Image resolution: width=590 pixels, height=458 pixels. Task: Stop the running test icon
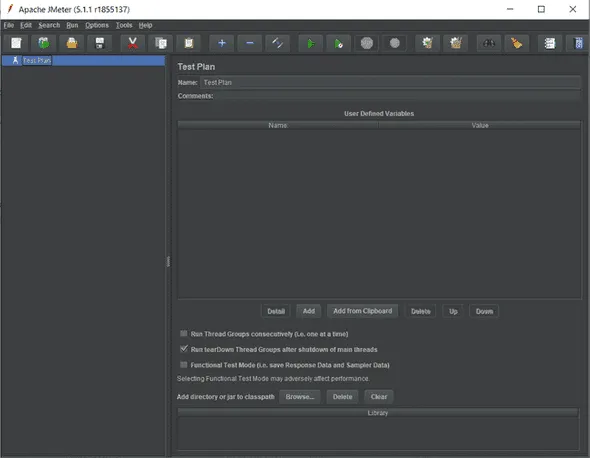click(x=366, y=43)
